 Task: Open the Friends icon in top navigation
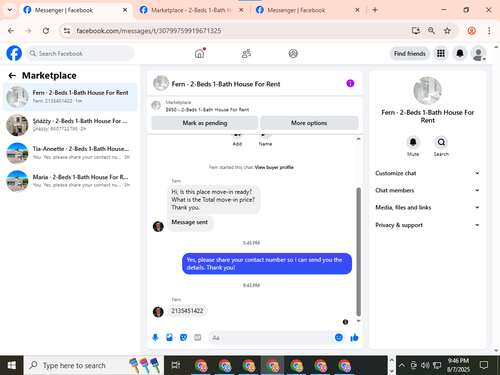click(246, 53)
